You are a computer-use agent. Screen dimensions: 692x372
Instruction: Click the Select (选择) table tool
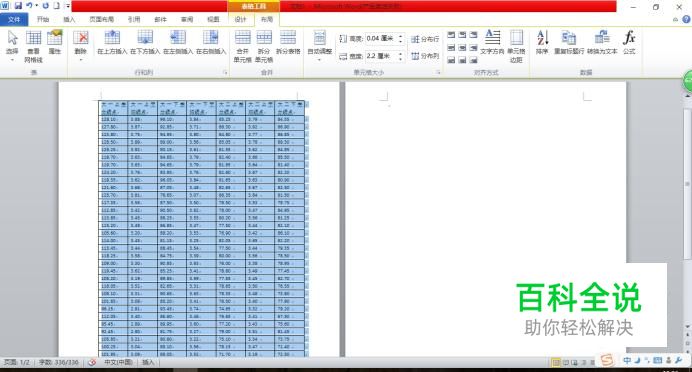(x=12, y=45)
